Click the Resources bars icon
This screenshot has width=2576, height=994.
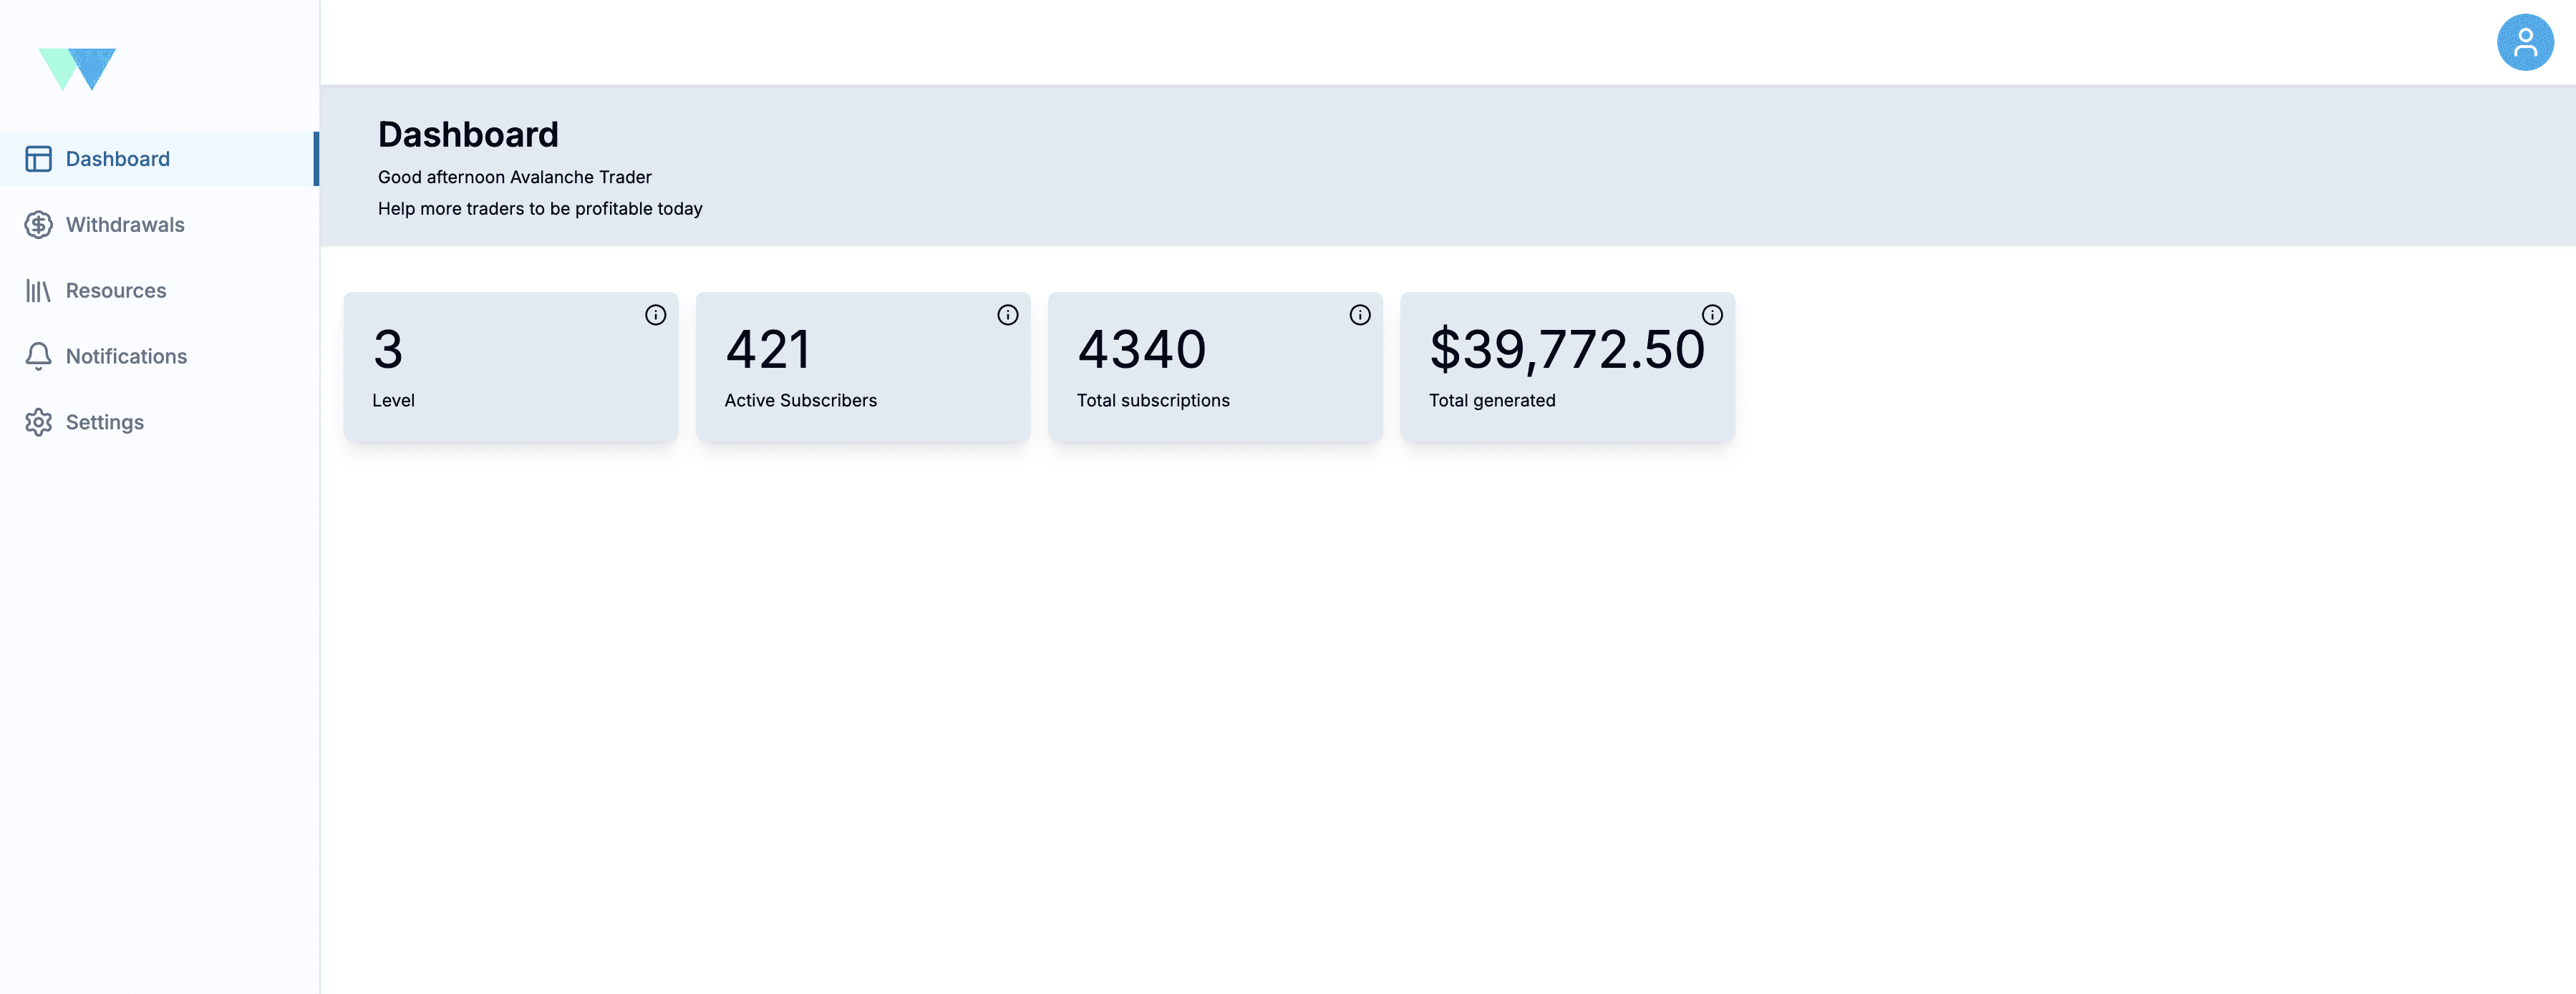point(38,290)
